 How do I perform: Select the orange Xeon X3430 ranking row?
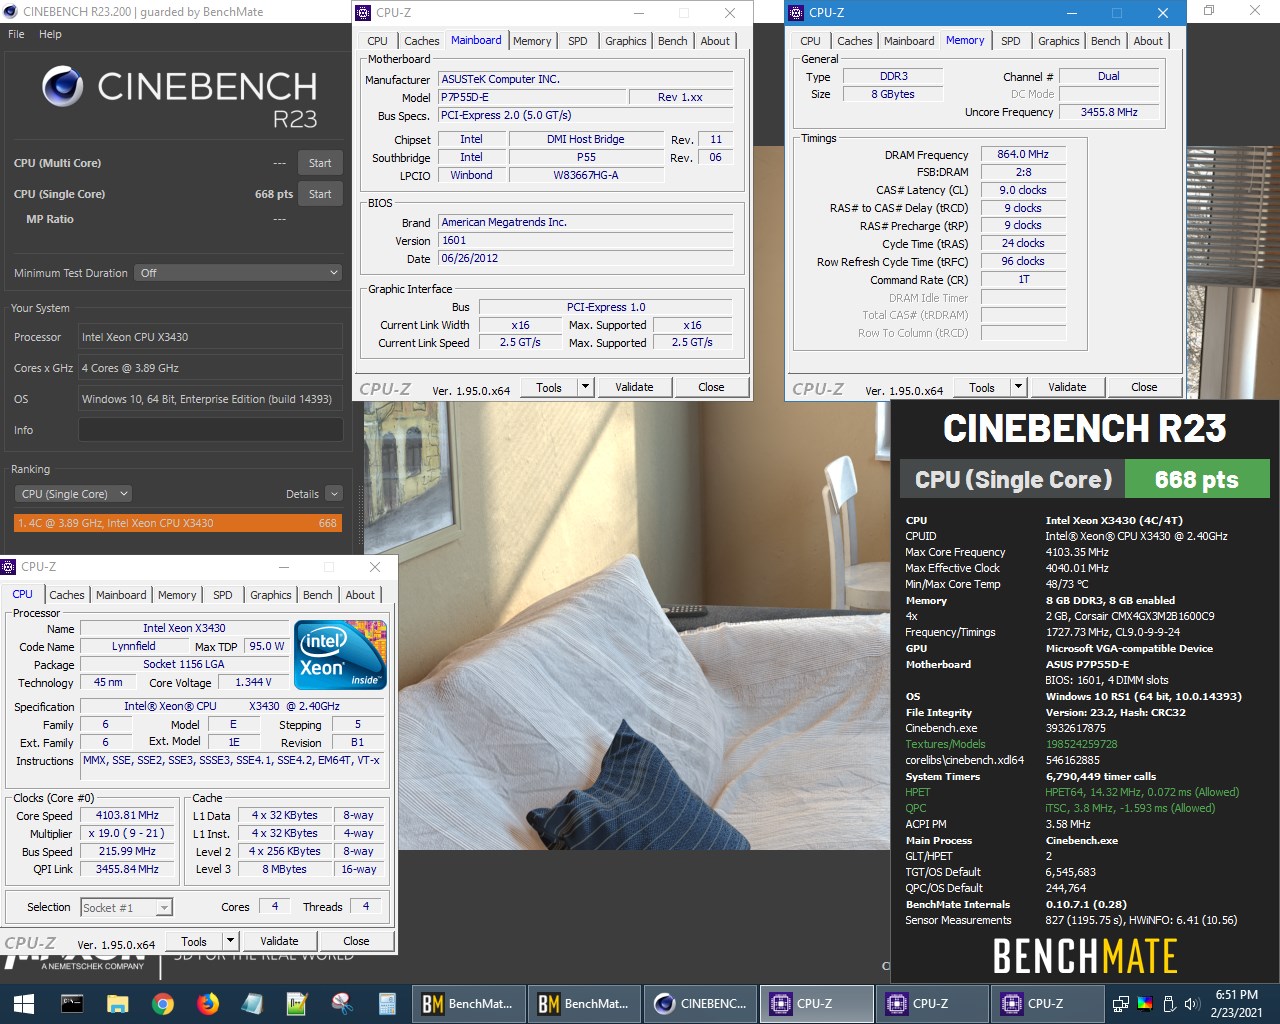coord(178,523)
